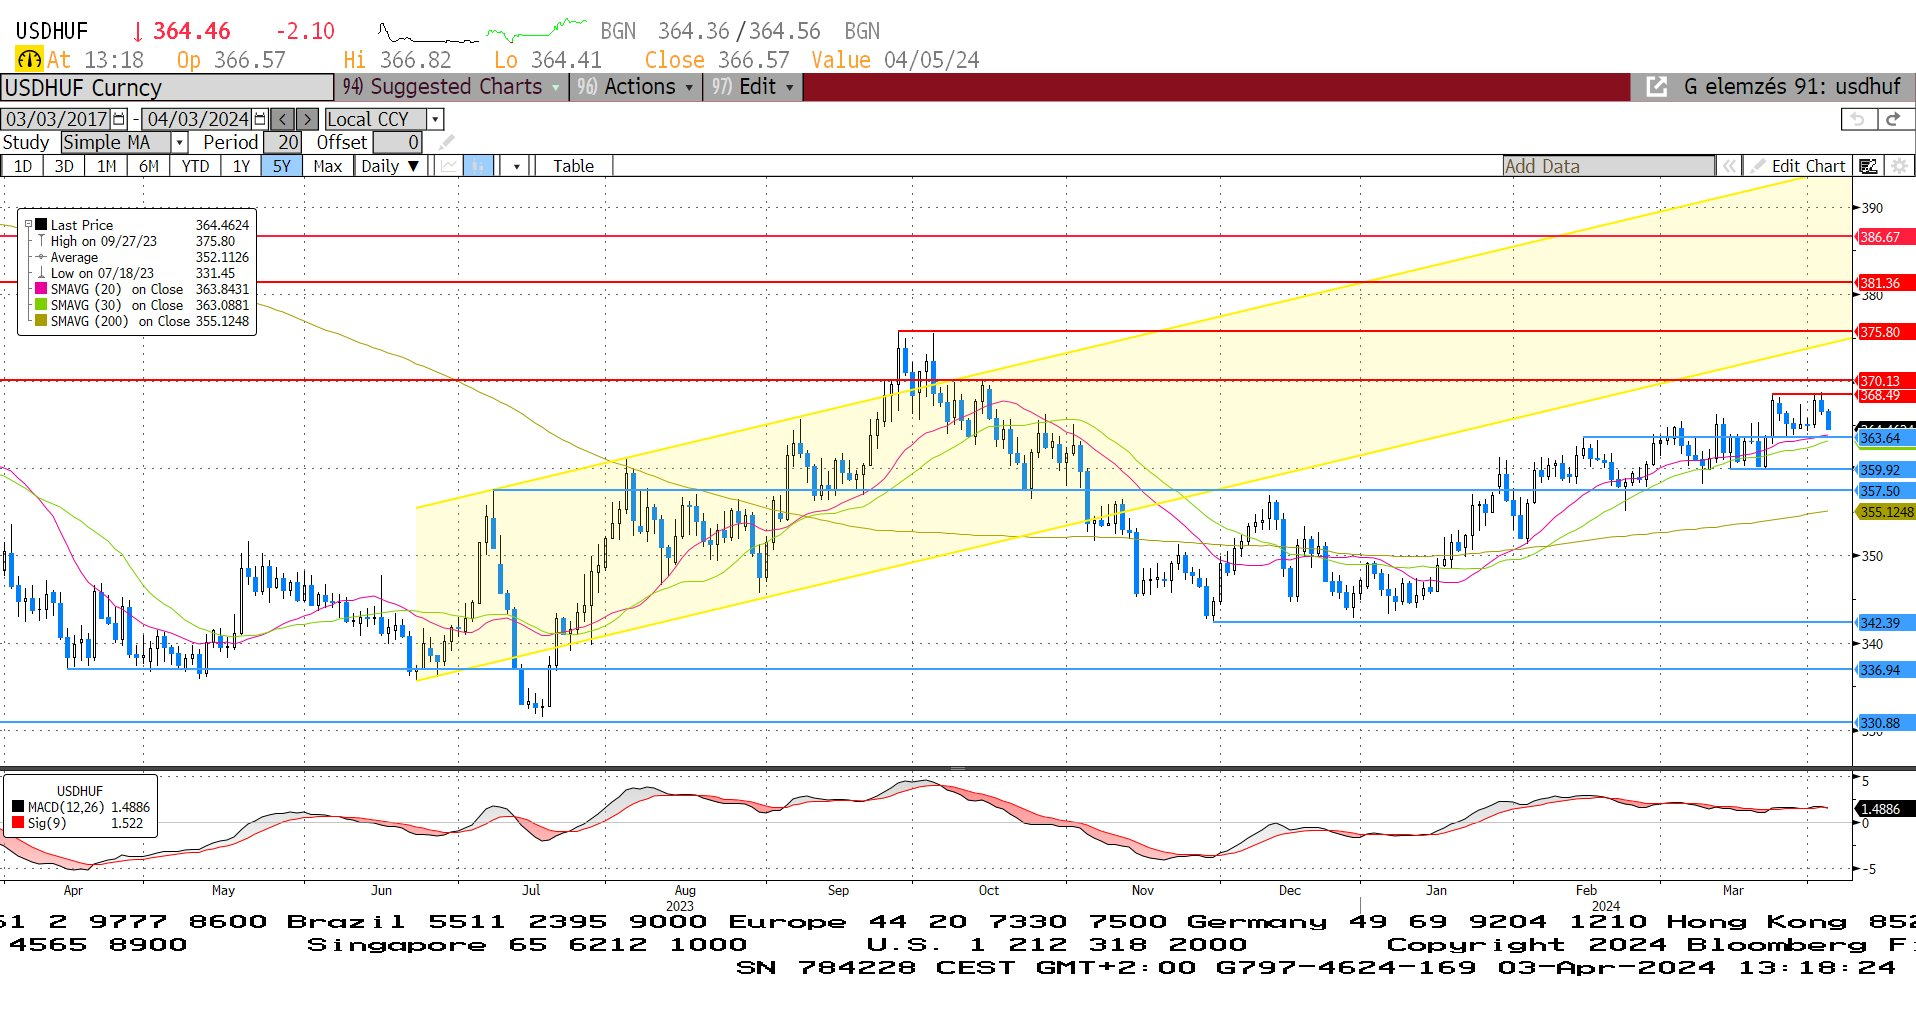Image resolution: width=1916 pixels, height=1023 pixels.
Task: Click the Offset value field
Action: [397, 142]
